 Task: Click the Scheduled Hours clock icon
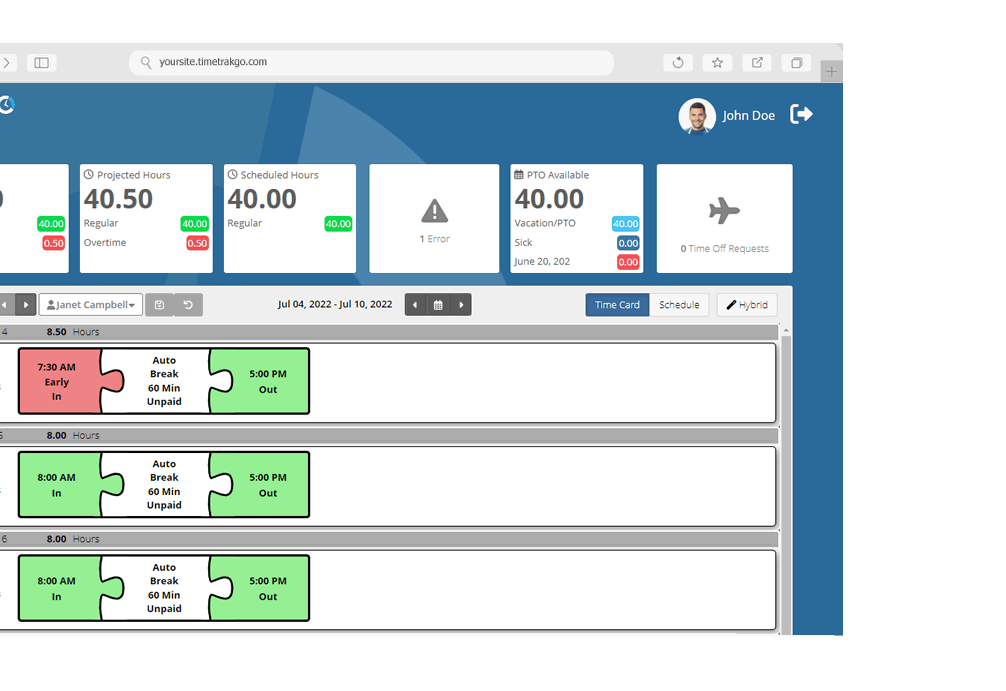tap(232, 175)
